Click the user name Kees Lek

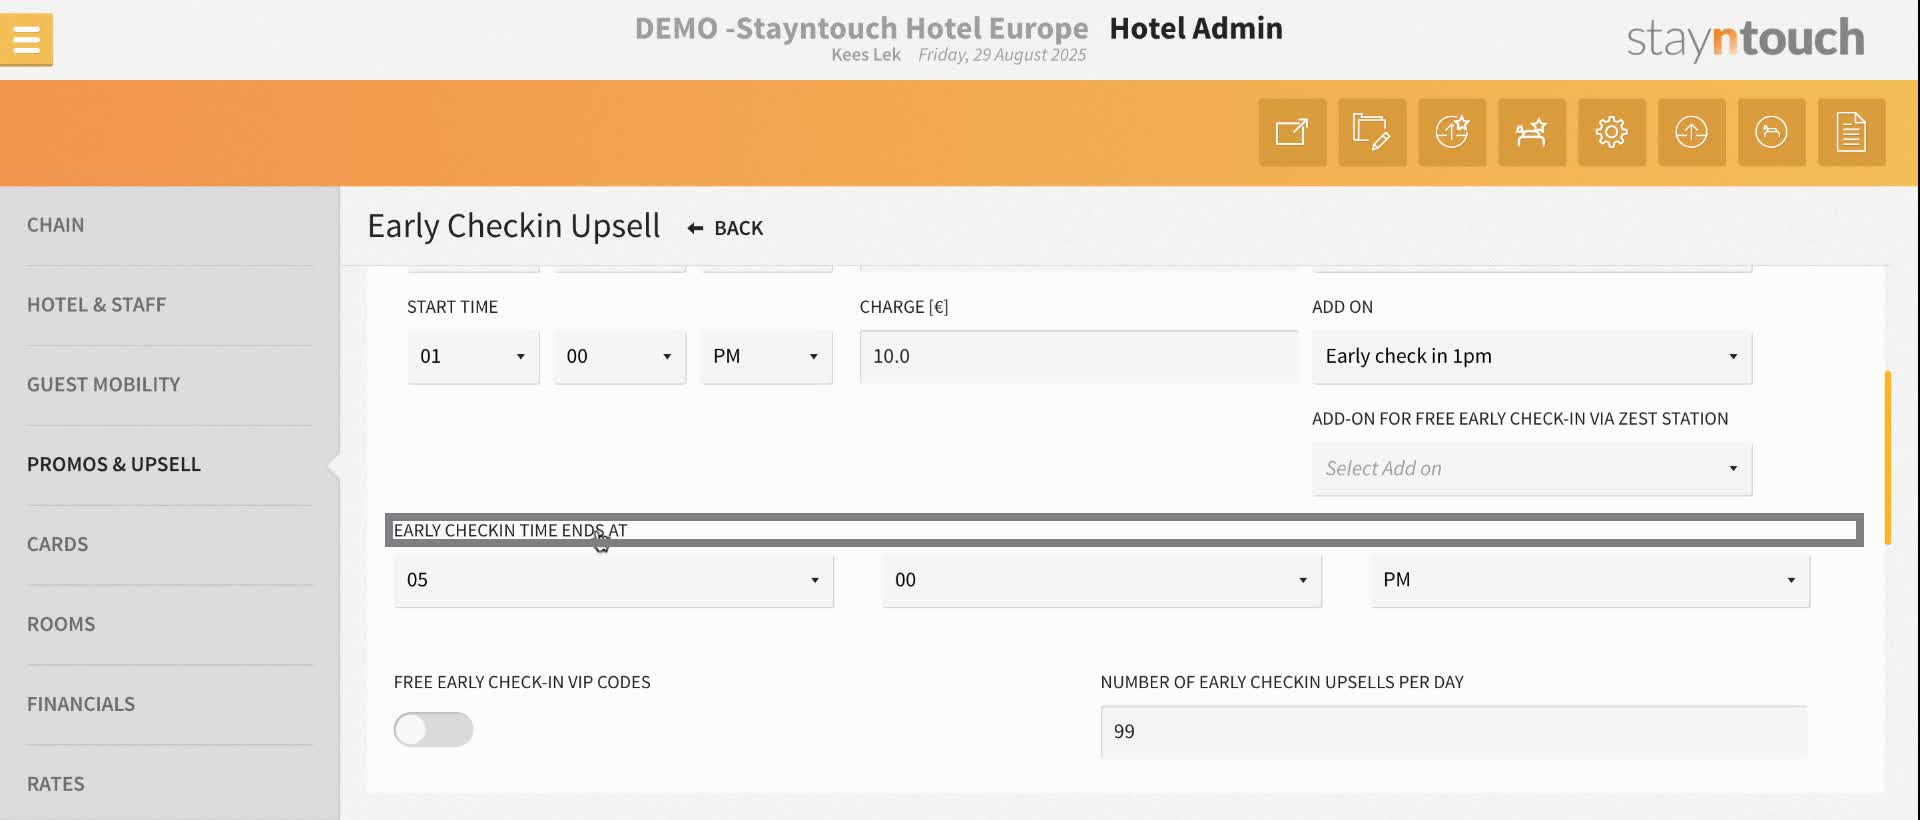(x=866, y=55)
